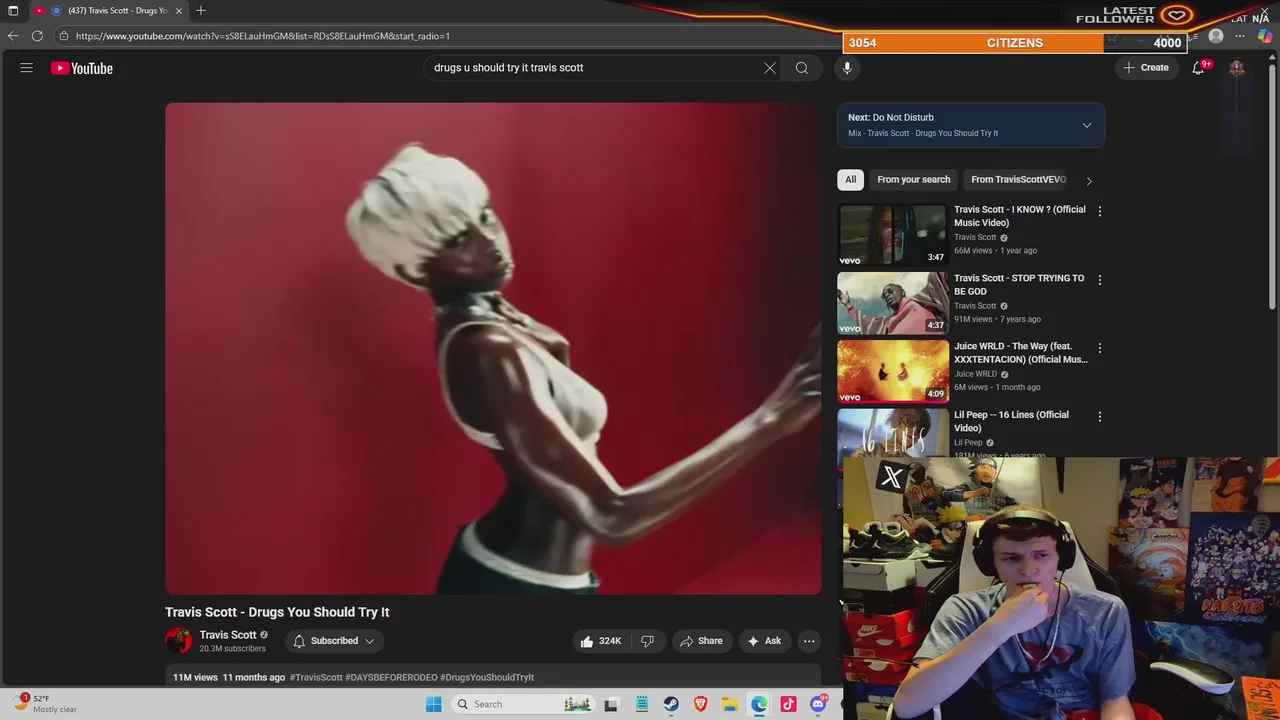Open the video's more actions ellipsis
Image resolution: width=1280 pixels, height=720 pixels.
point(809,641)
